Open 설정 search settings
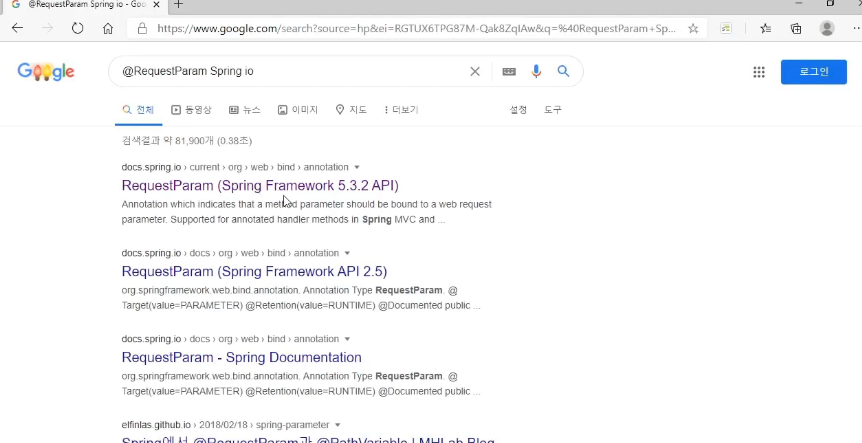The image size is (862, 443). coord(518,110)
